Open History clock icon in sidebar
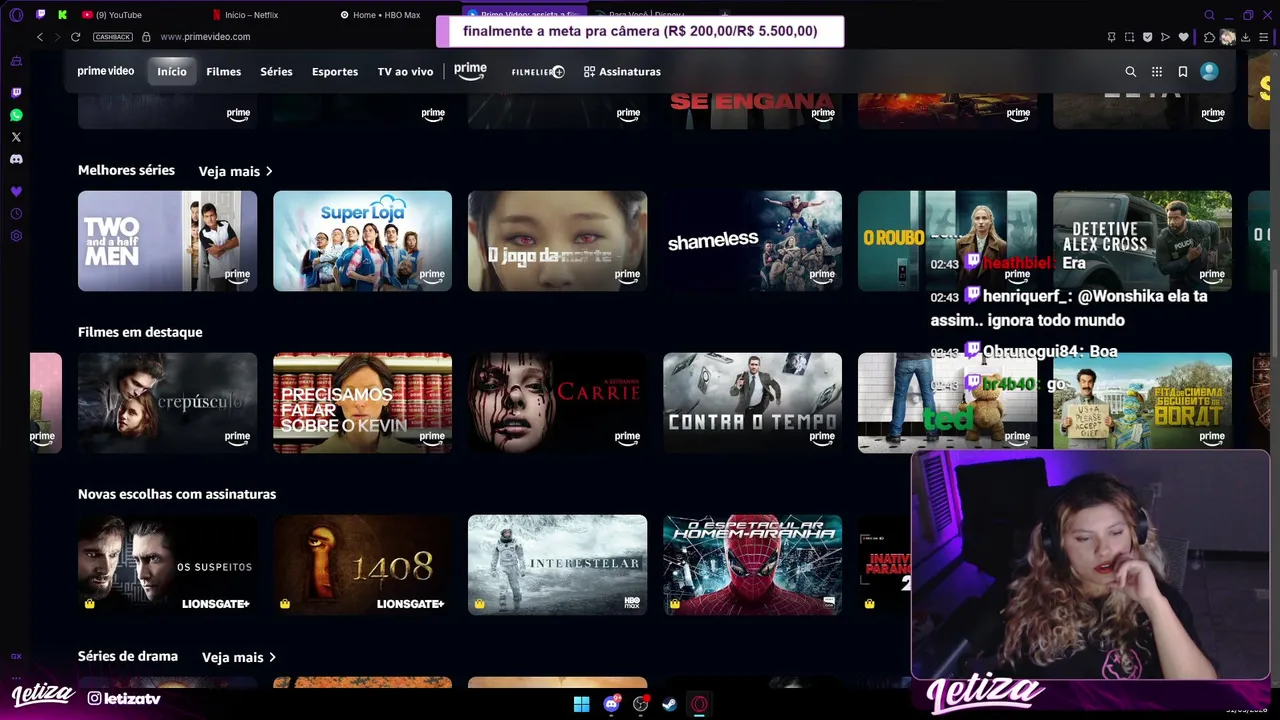Viewport: 1280px width, 720px height. tap(16, 214)
